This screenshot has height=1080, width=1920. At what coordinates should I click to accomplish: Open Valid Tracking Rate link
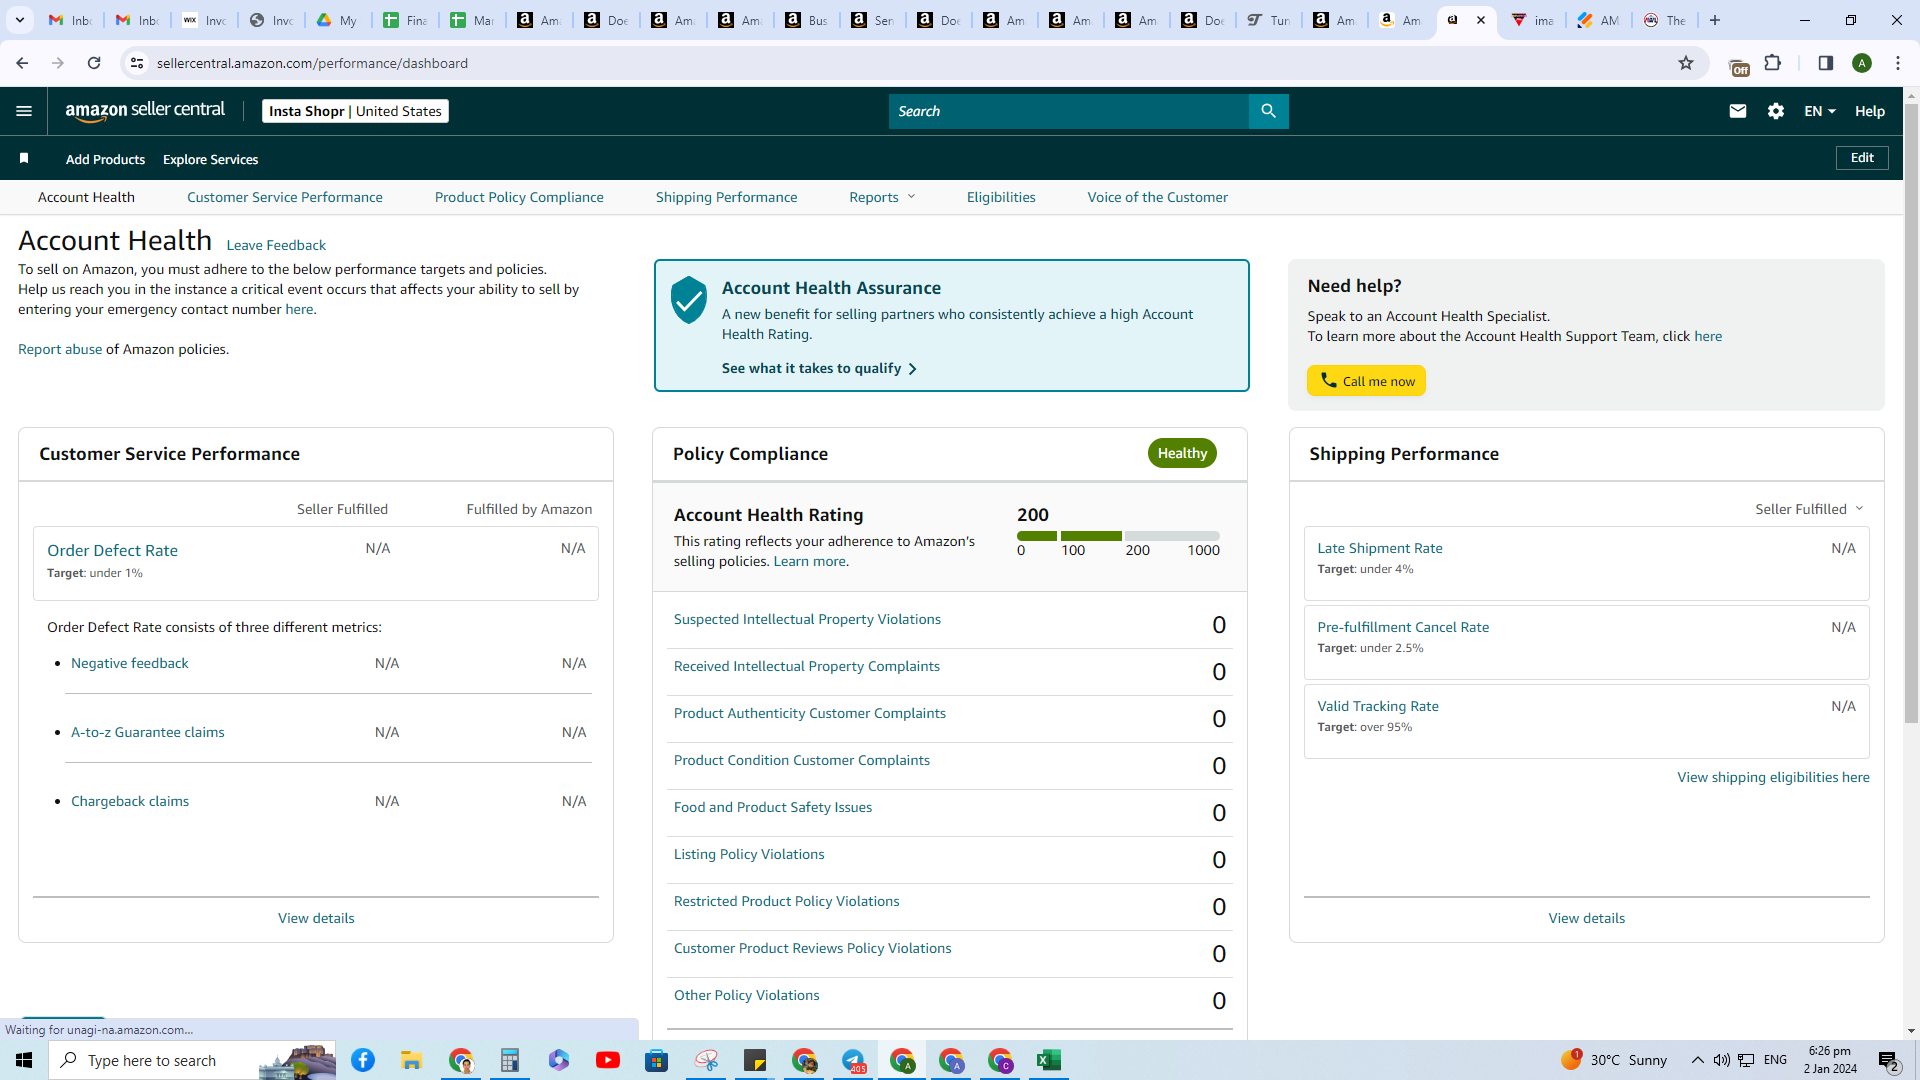tap(1378, 706)
